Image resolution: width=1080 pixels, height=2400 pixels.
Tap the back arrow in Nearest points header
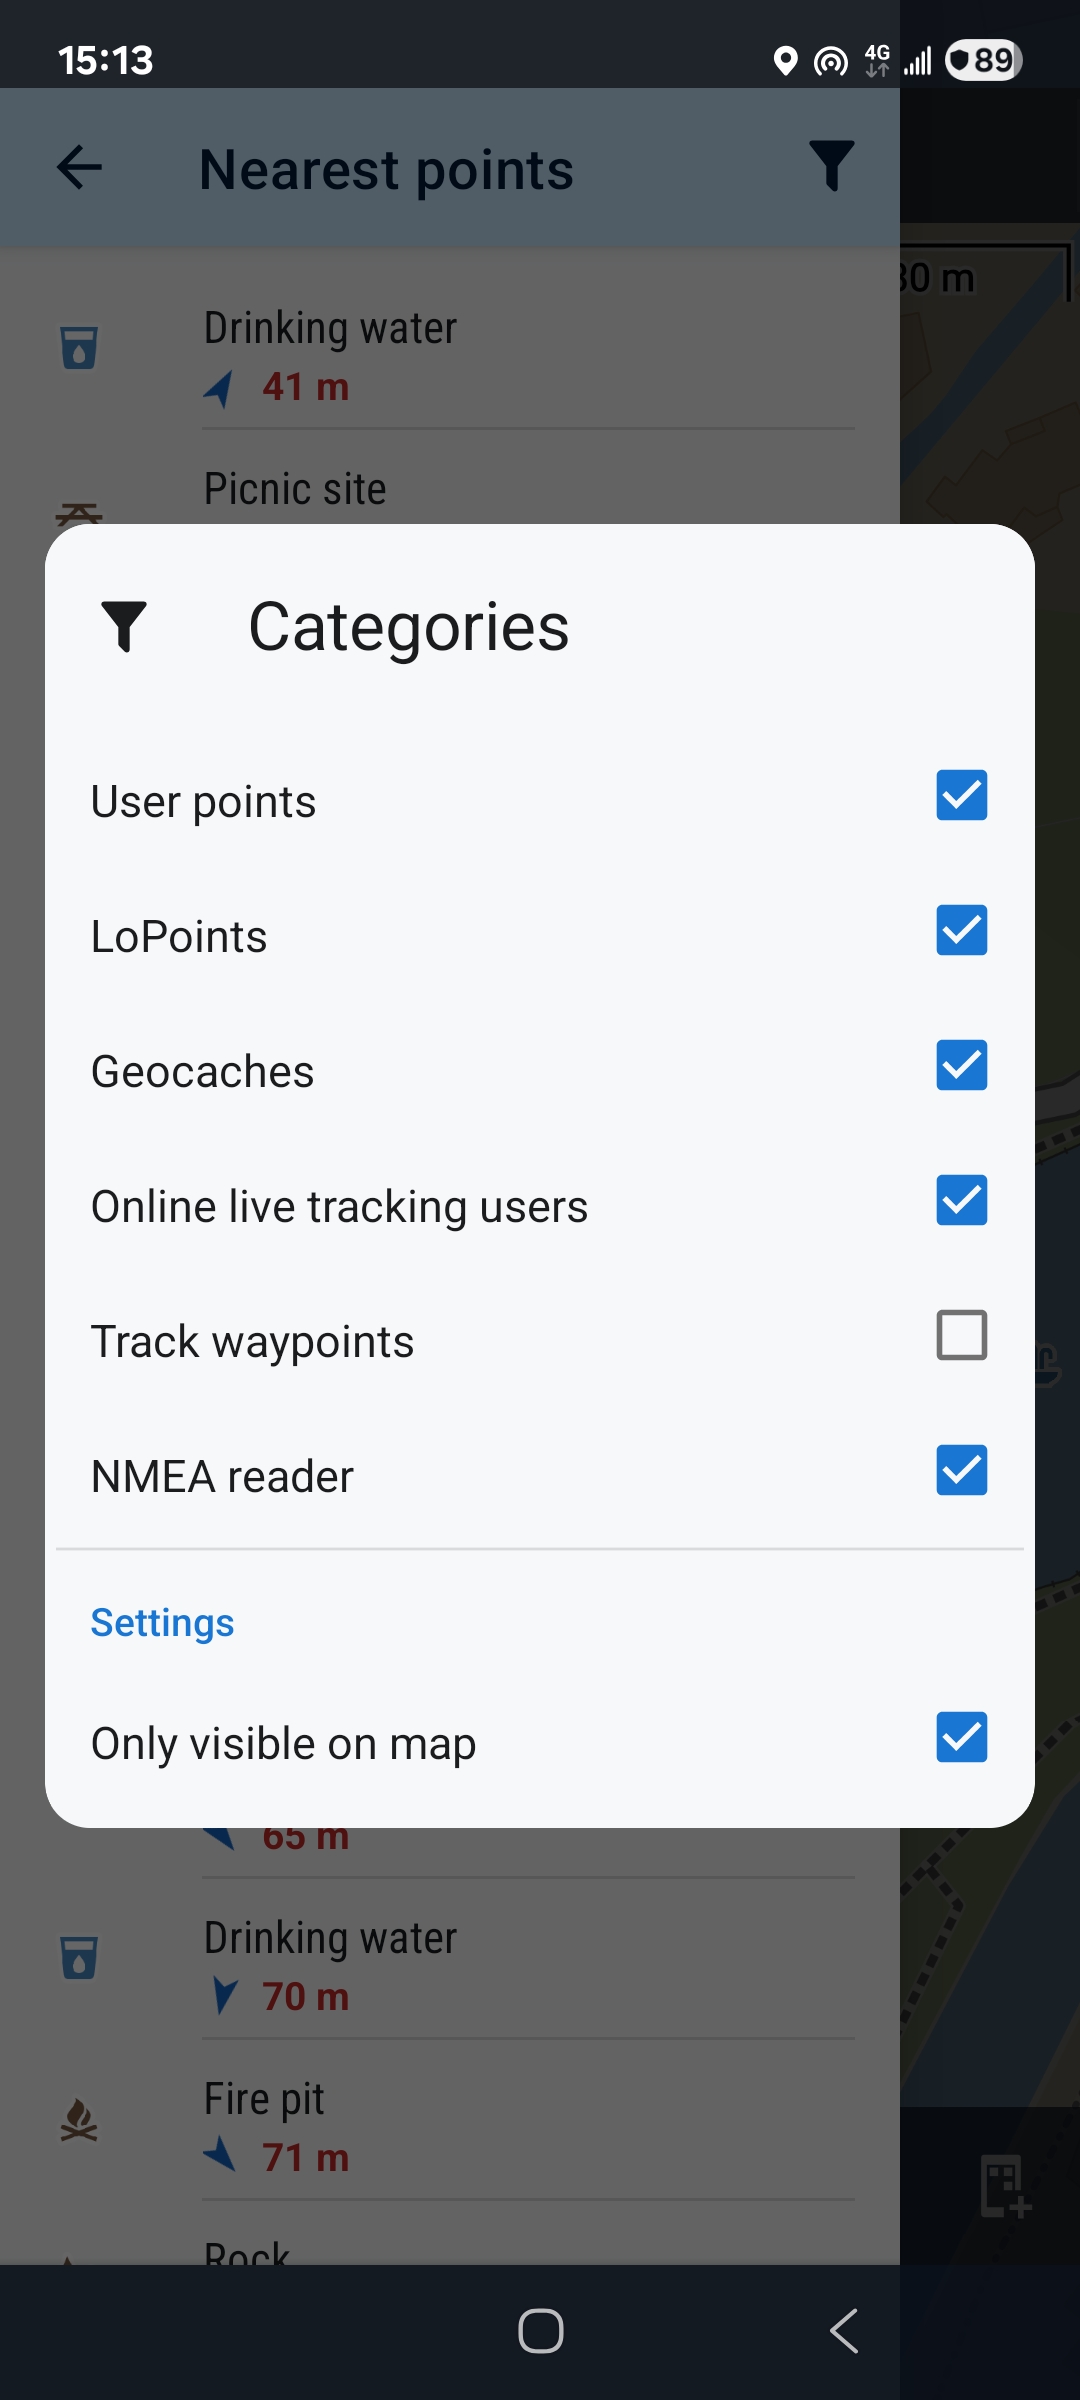80,167
